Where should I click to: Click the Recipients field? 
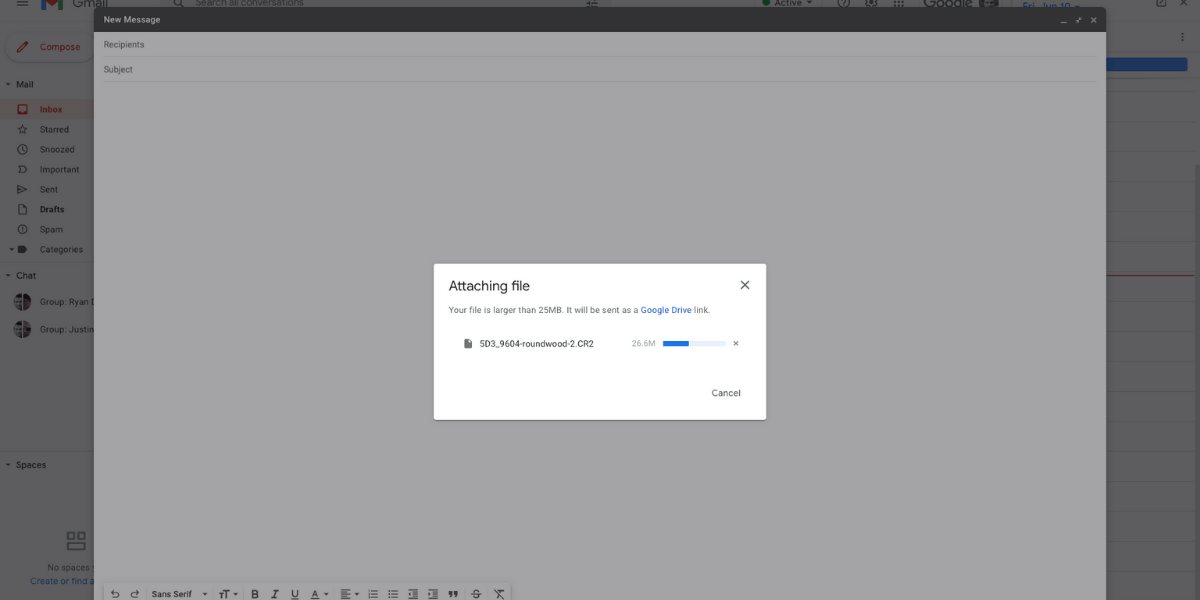[x=600, y=45]
